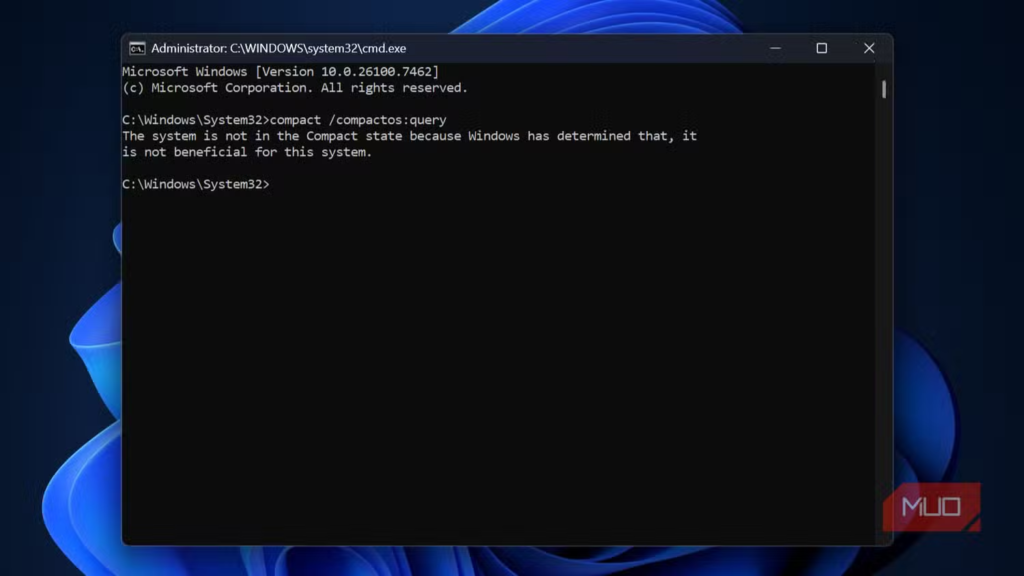Click 'is not beneficial for this system.' line

click(246, 152)
